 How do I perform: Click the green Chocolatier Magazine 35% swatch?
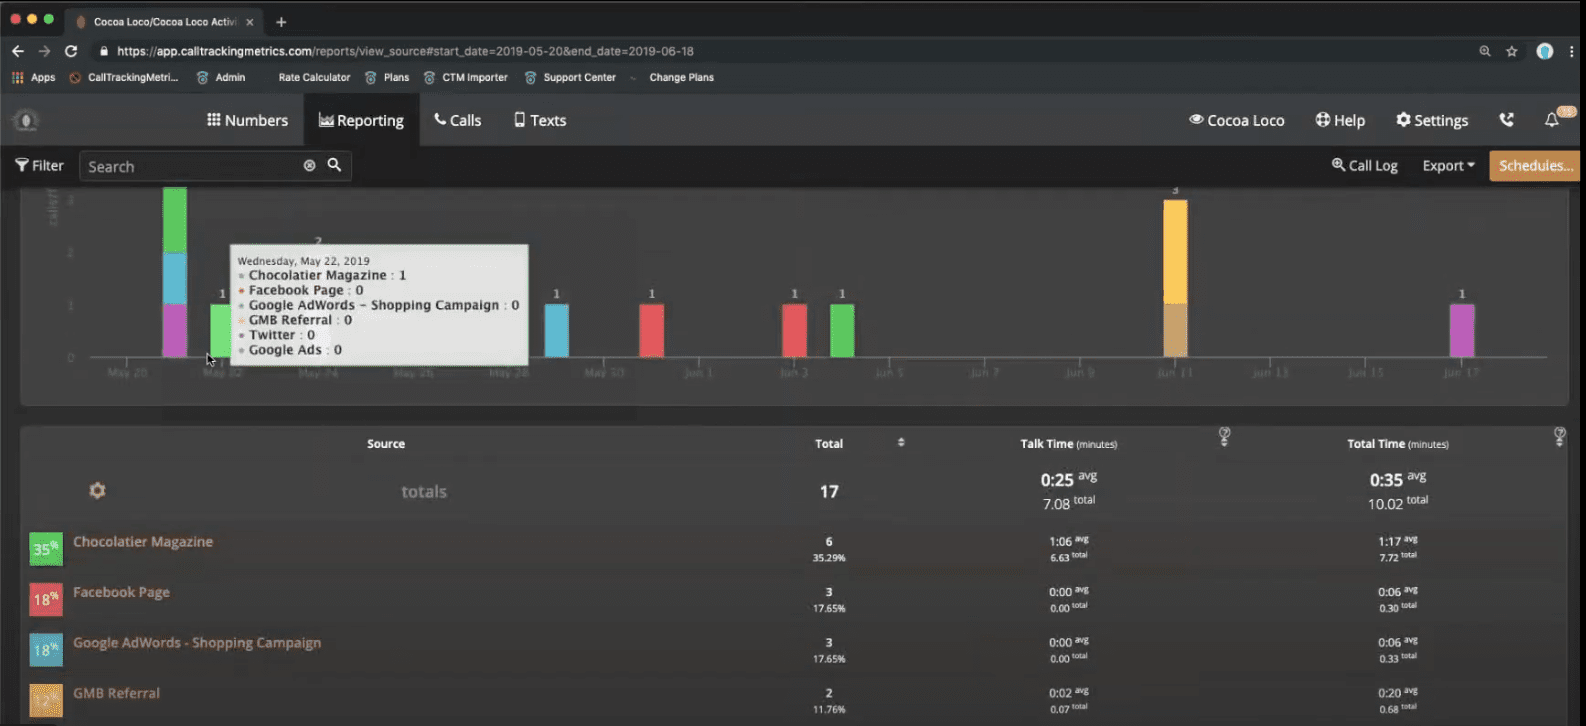(x=46, y=549)
